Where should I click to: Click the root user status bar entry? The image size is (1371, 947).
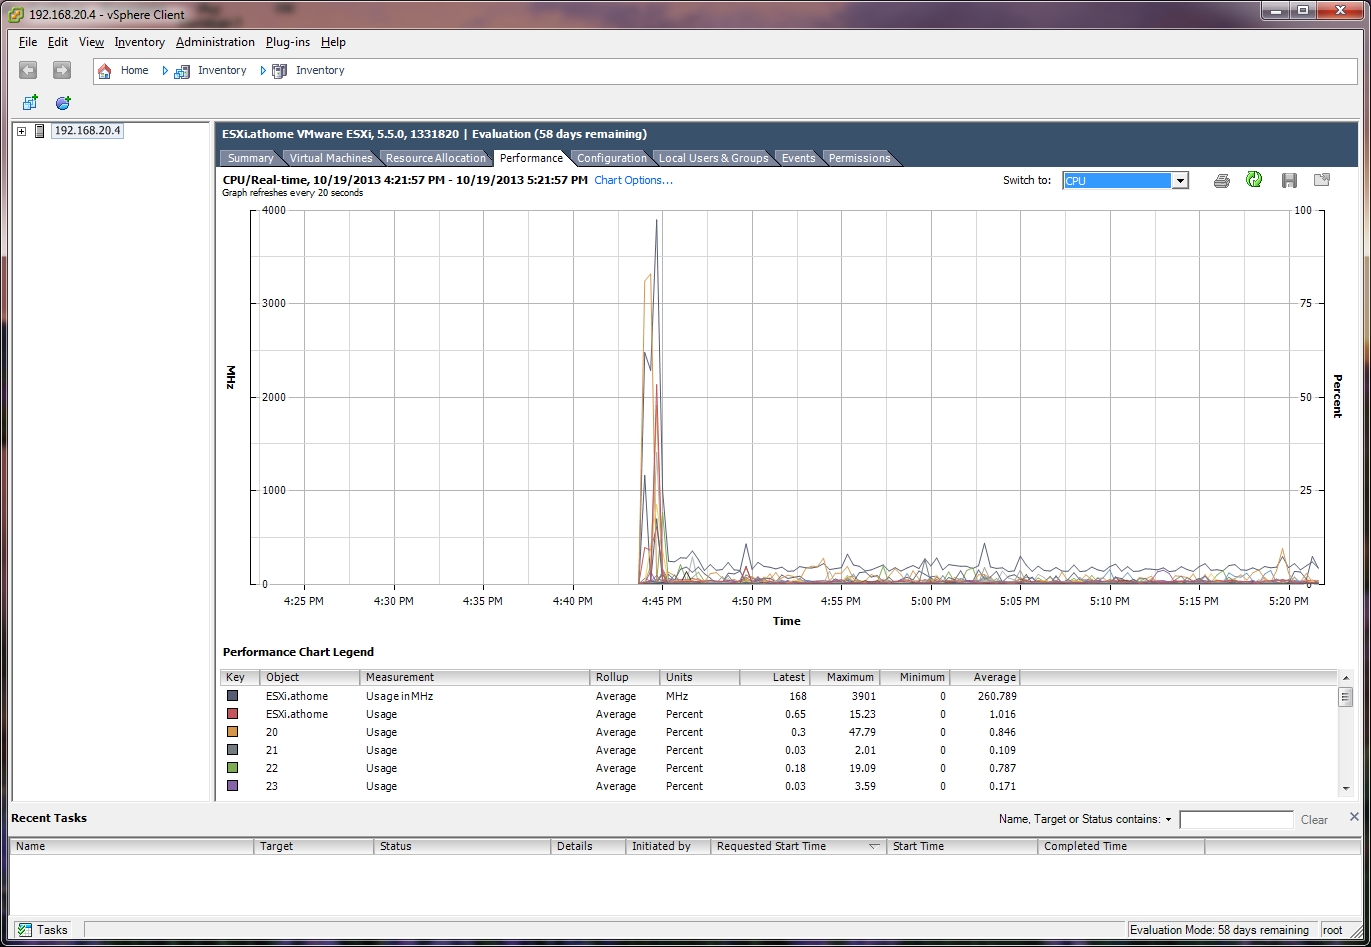pos(1333,930)
